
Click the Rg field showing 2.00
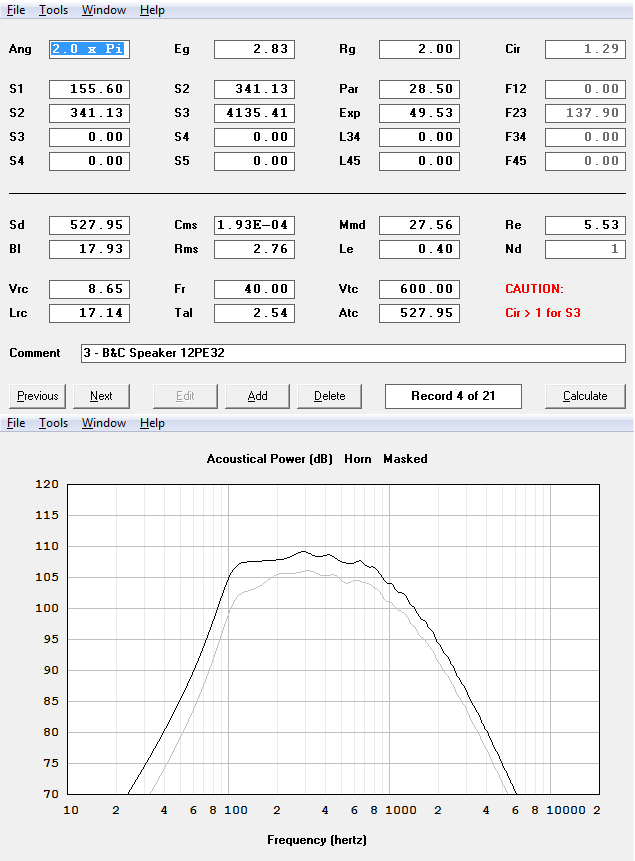coord(419,49)
